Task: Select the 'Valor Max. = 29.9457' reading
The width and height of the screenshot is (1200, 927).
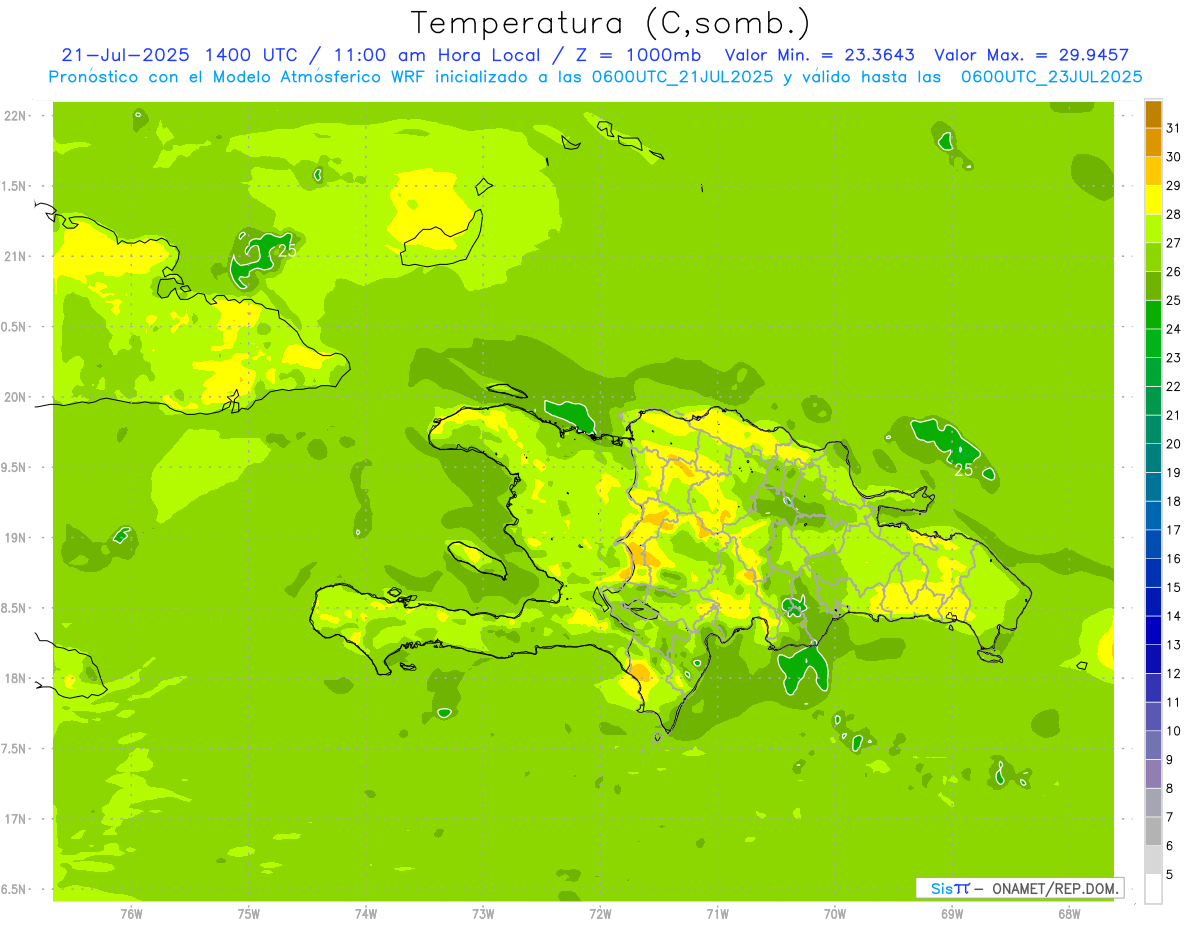Action: click(1032, 55)
